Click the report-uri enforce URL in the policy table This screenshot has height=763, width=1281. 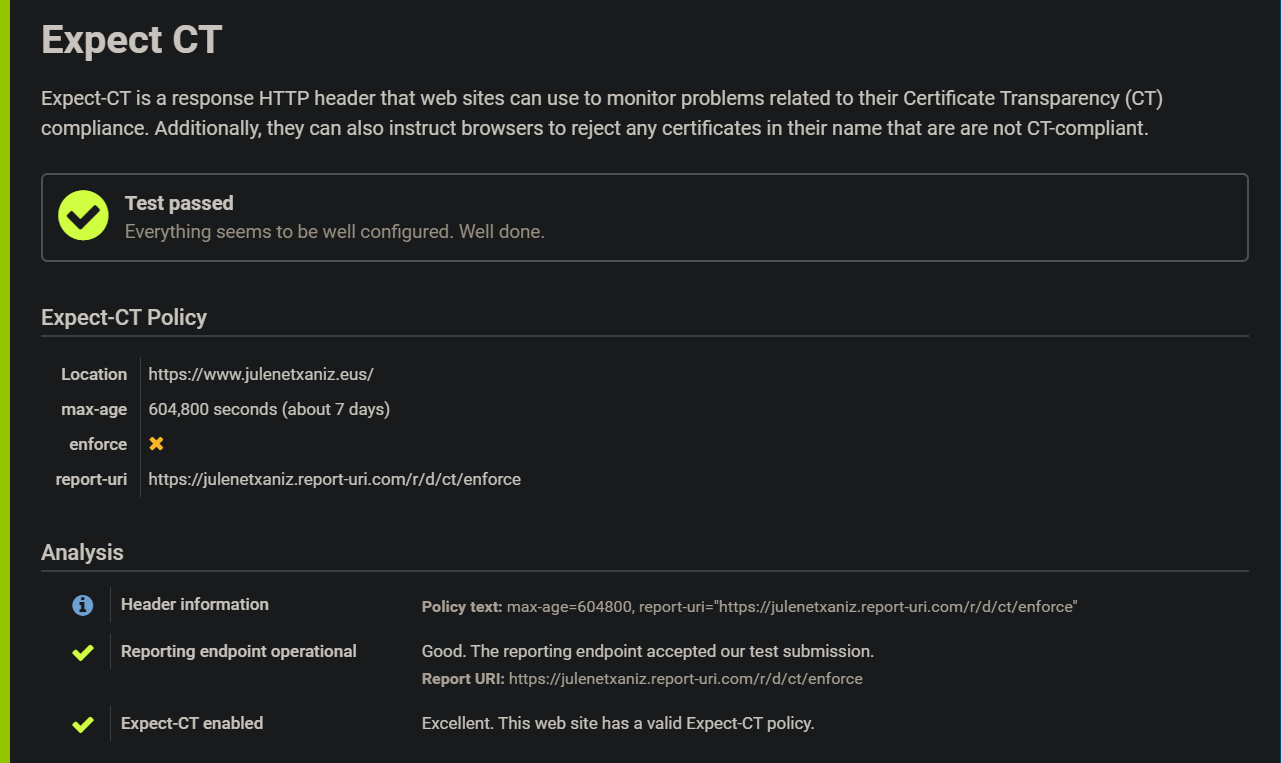tap(334, 479)
